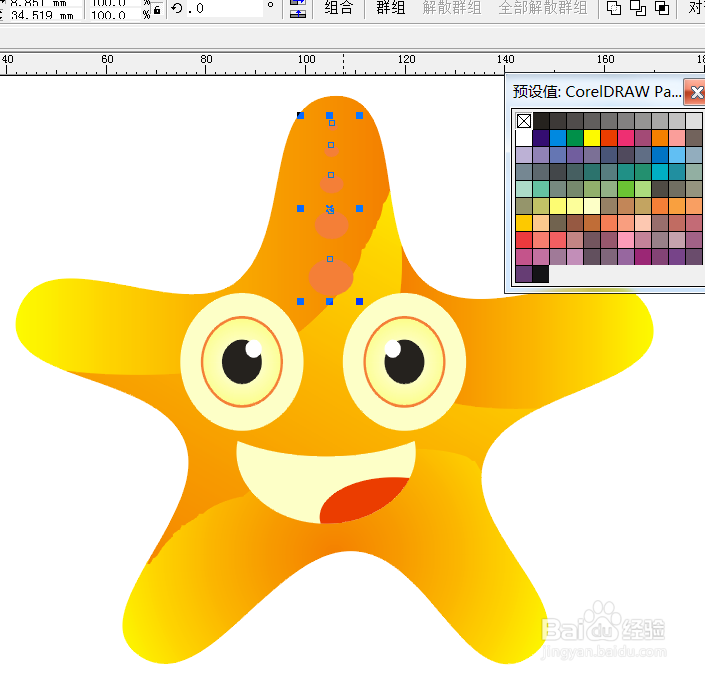705x676 pixels.
Task: Click the 组合 combine button
Action: click(339, 8)
